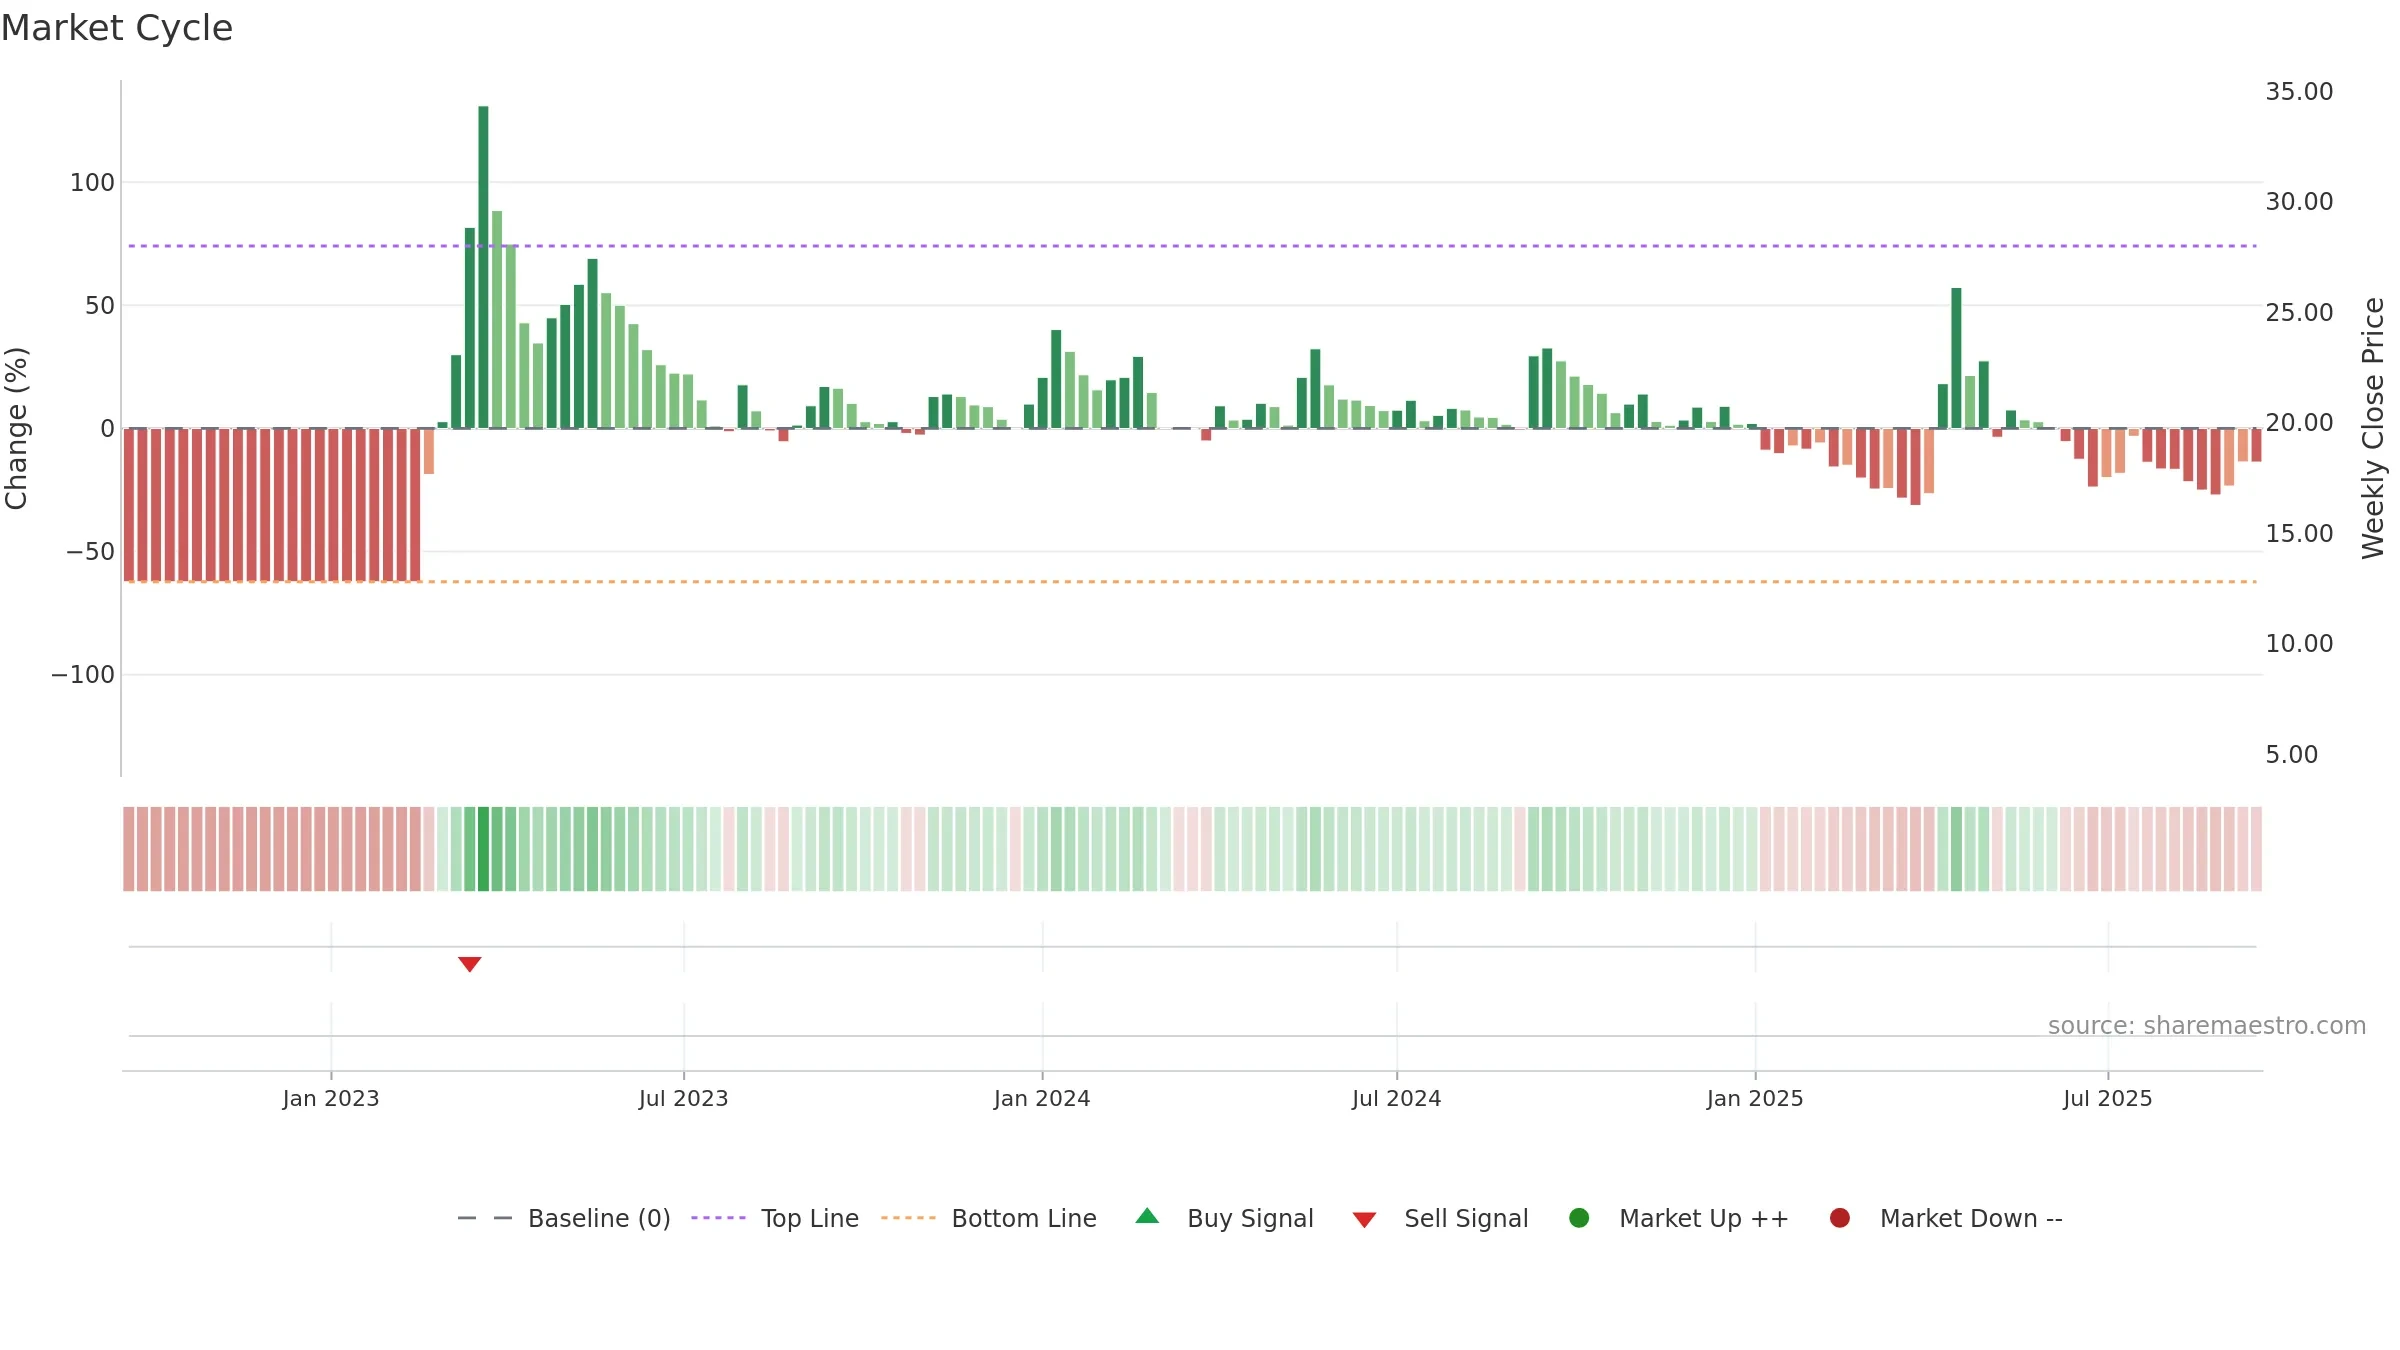Click the dark red Market Down circle icon
The image size is (2400, 1350).
1839,1218
